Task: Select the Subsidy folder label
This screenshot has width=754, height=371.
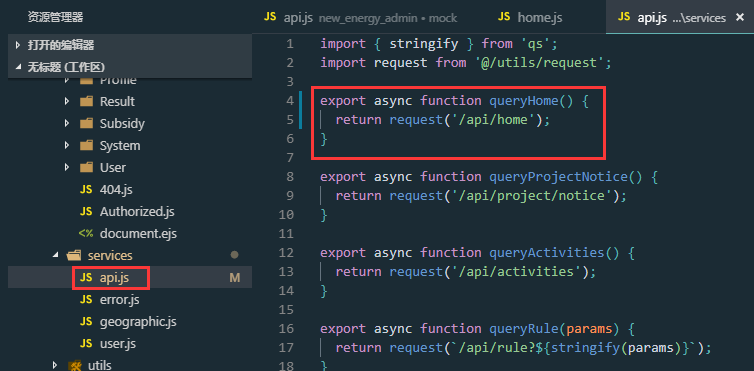Action: point(122,124)
